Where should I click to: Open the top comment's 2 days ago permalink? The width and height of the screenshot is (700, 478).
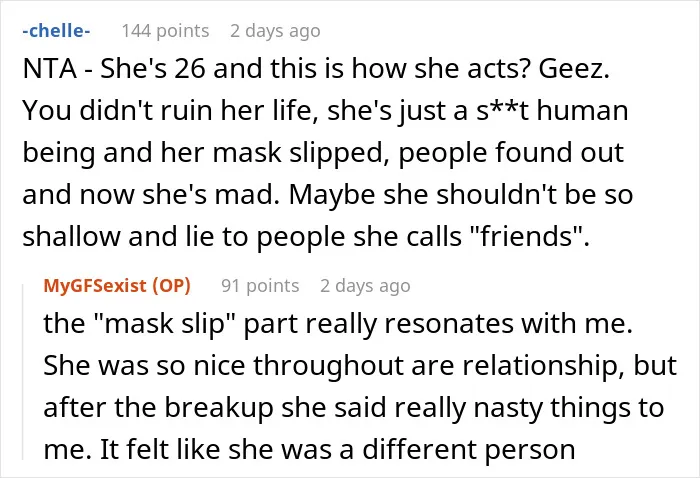pyautogui.click(x=275, y=31)
